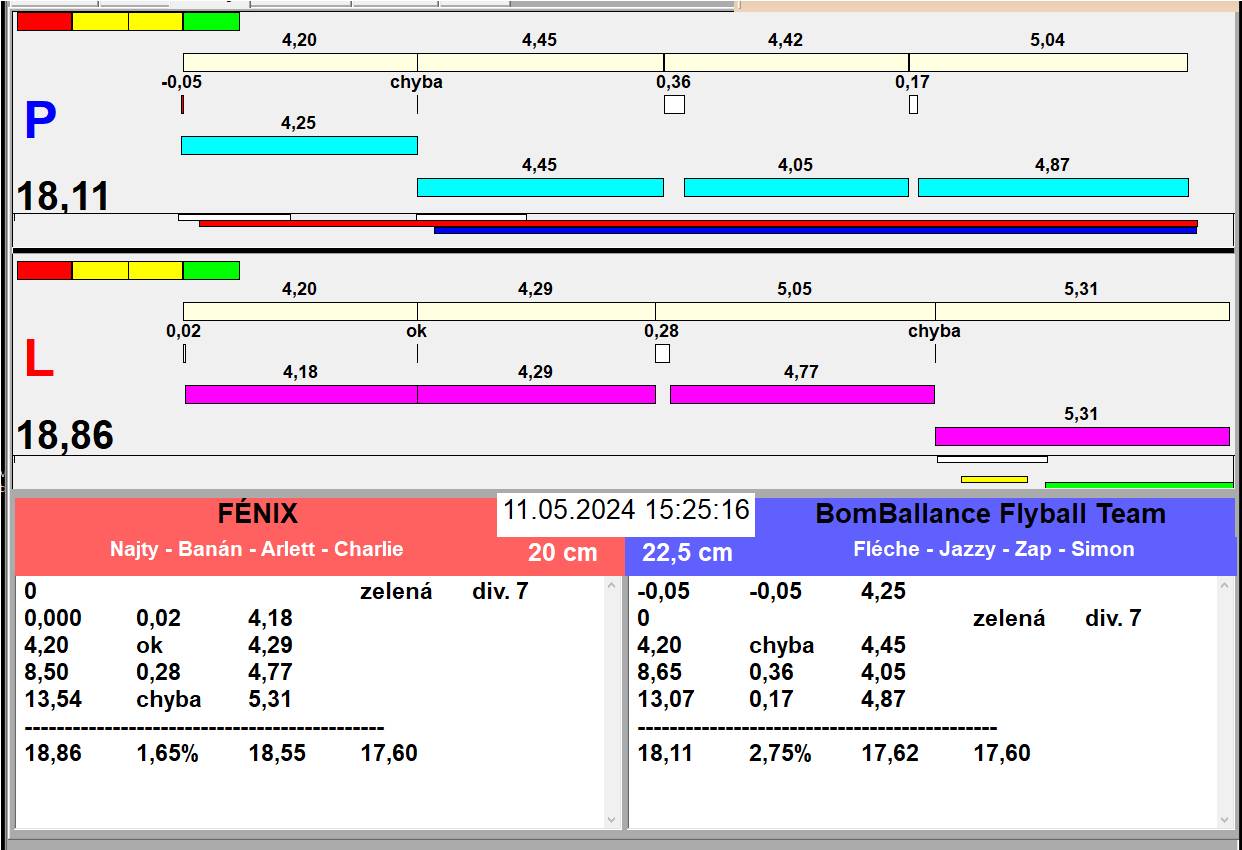This screenshot has height=850, width=1242.
Task: Click the 22,5 cm jump height label
Action: (687, 552)
